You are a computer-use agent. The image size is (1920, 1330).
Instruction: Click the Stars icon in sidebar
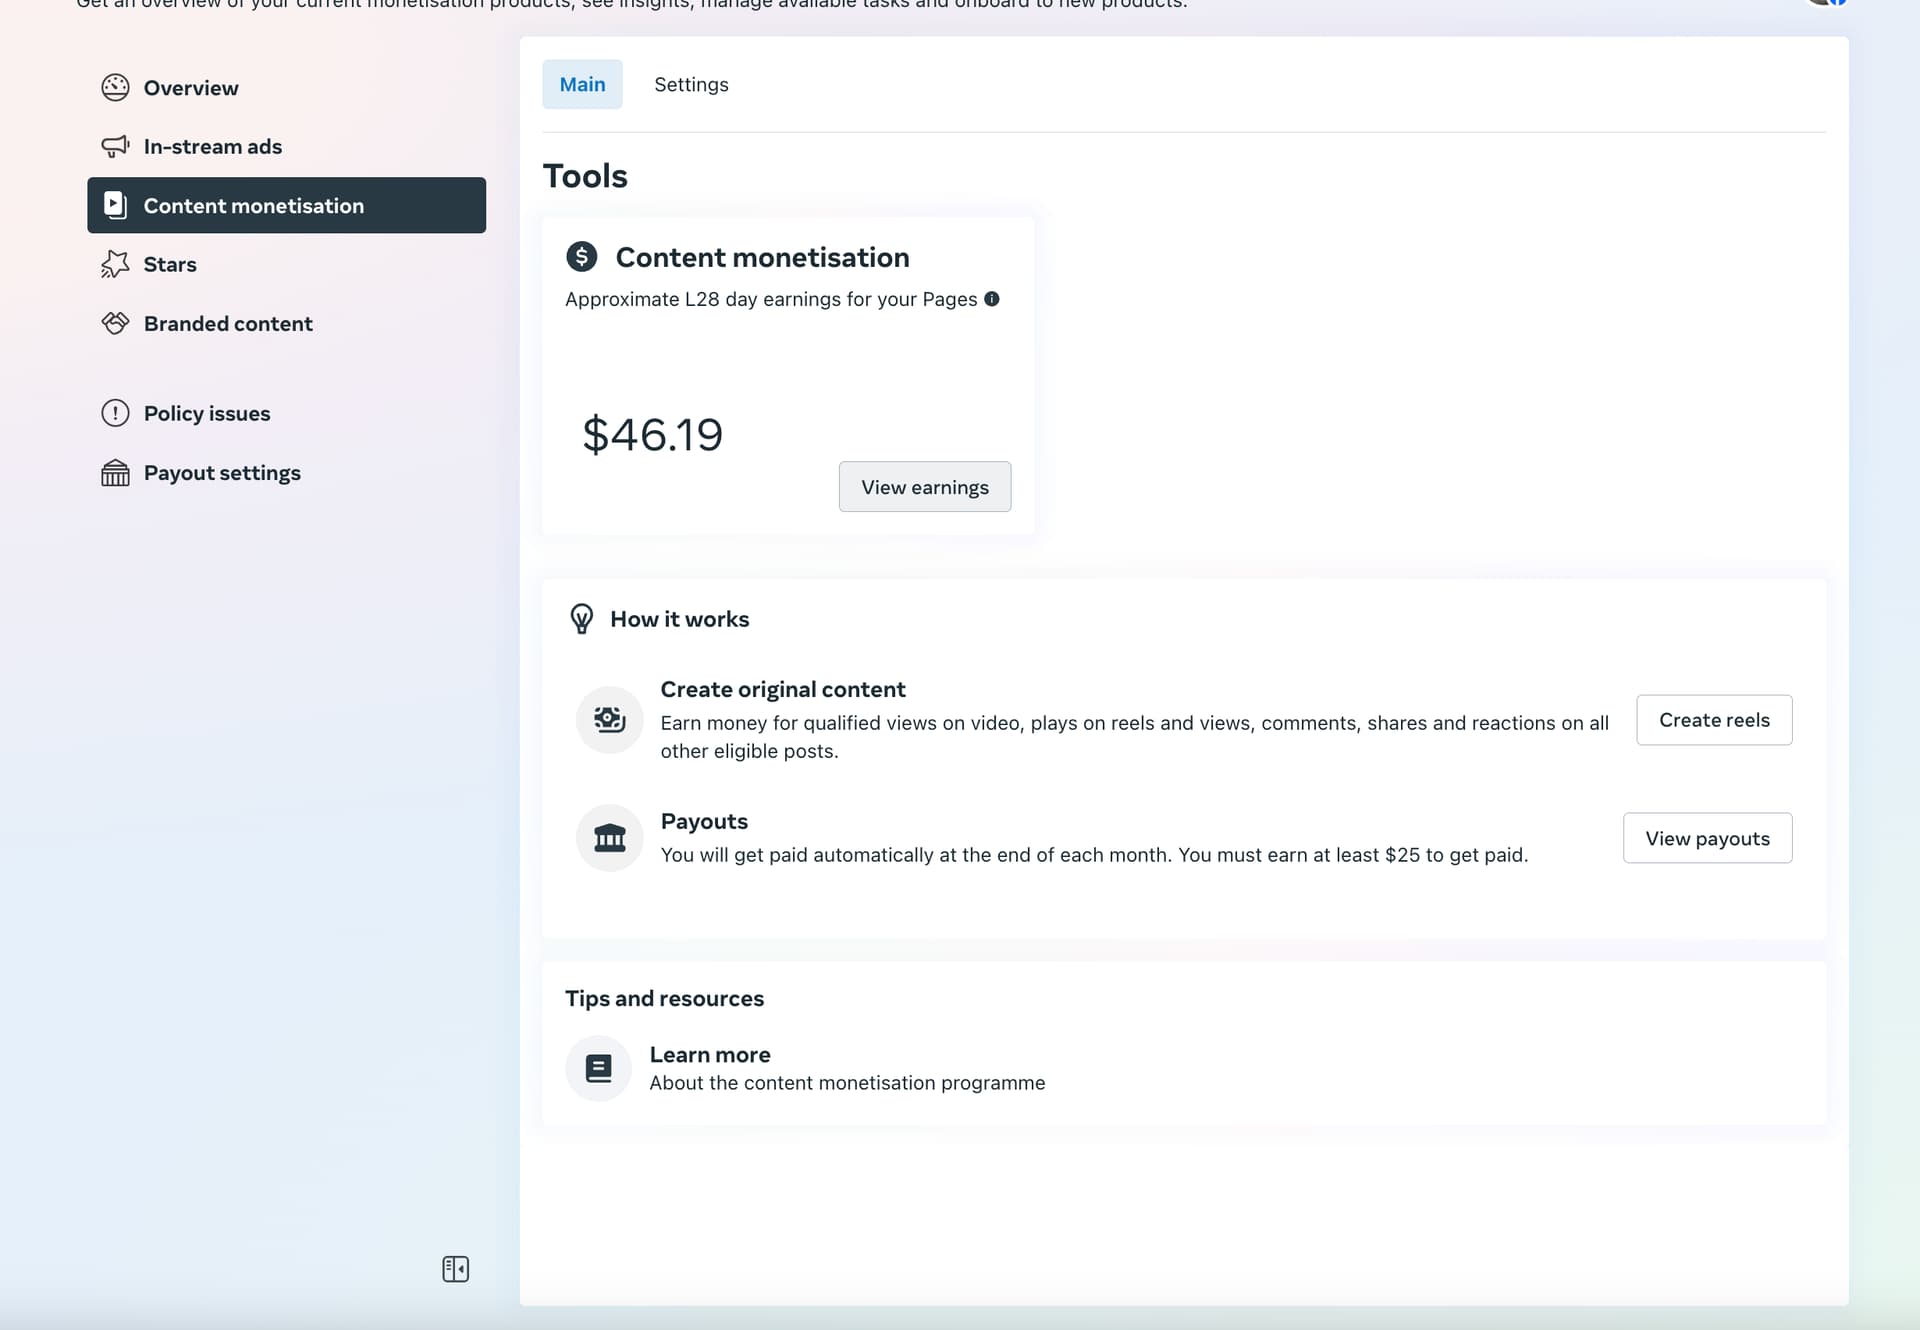(115, 264)
